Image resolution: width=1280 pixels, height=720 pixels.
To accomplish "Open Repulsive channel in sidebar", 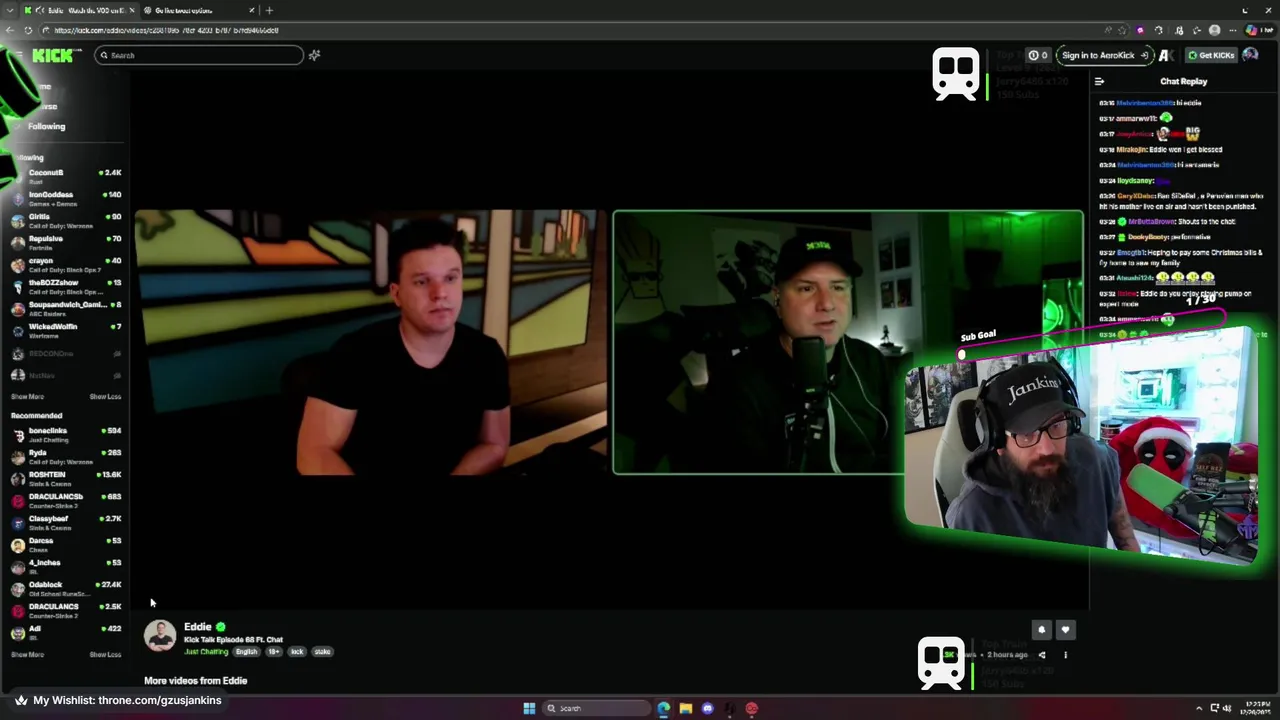I will coord(66,242).
